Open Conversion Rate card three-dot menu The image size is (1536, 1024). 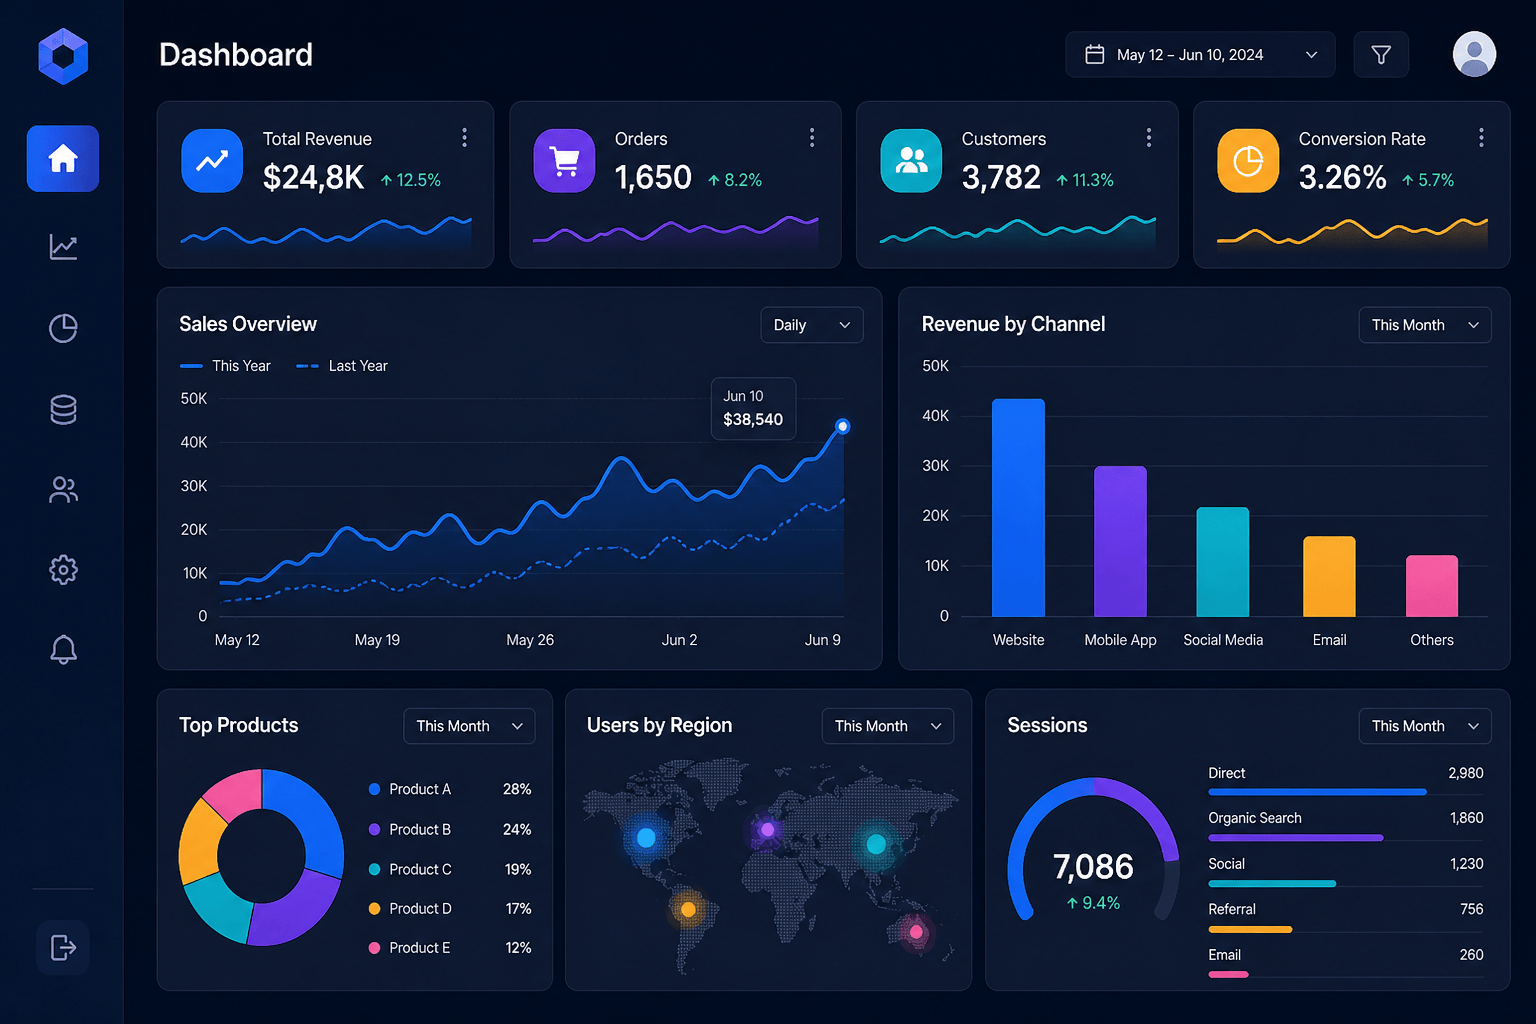[x=1481, y=138]
